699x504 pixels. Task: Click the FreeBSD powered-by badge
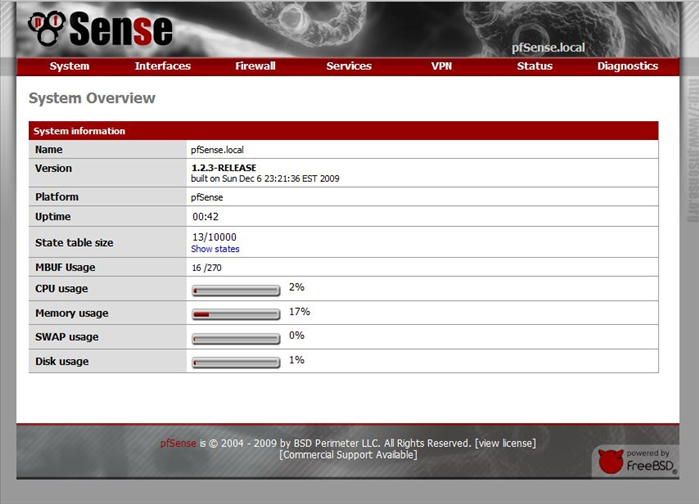click(637, 462)
